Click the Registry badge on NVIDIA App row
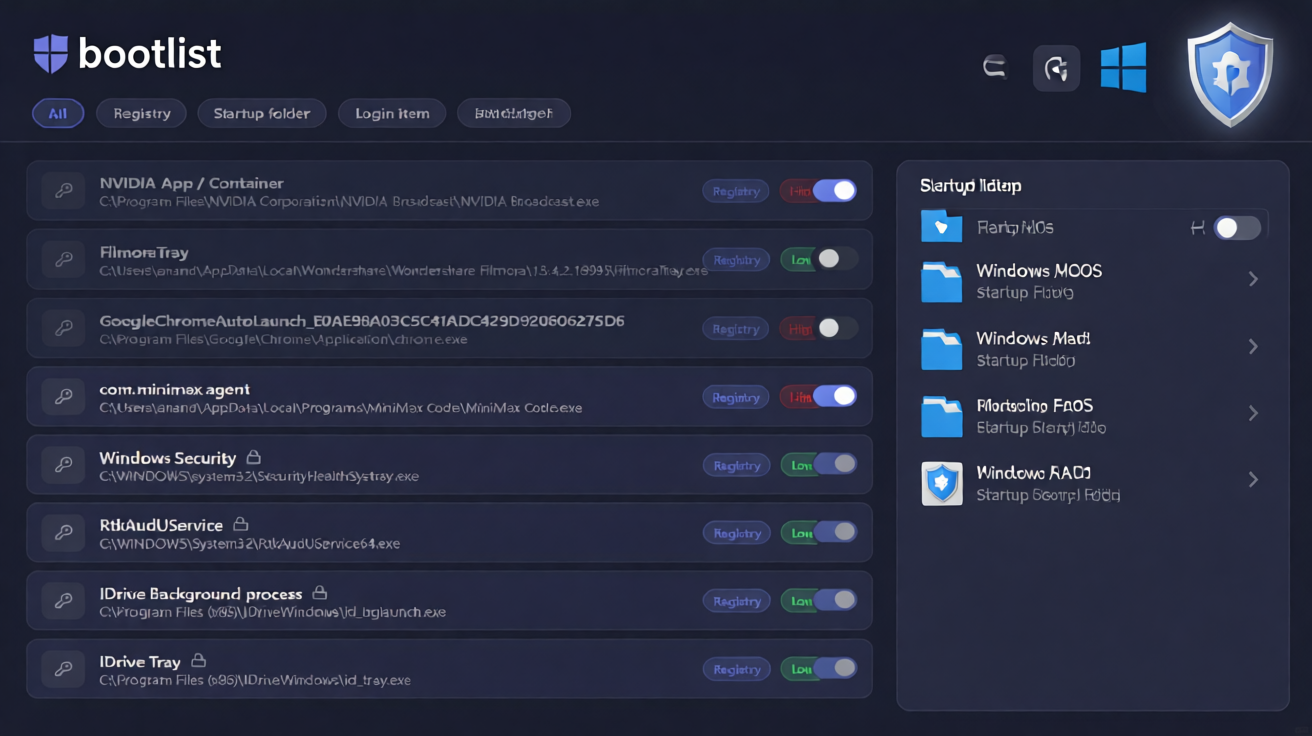Viewport: 1312px width, 736px height. point(736,191)
